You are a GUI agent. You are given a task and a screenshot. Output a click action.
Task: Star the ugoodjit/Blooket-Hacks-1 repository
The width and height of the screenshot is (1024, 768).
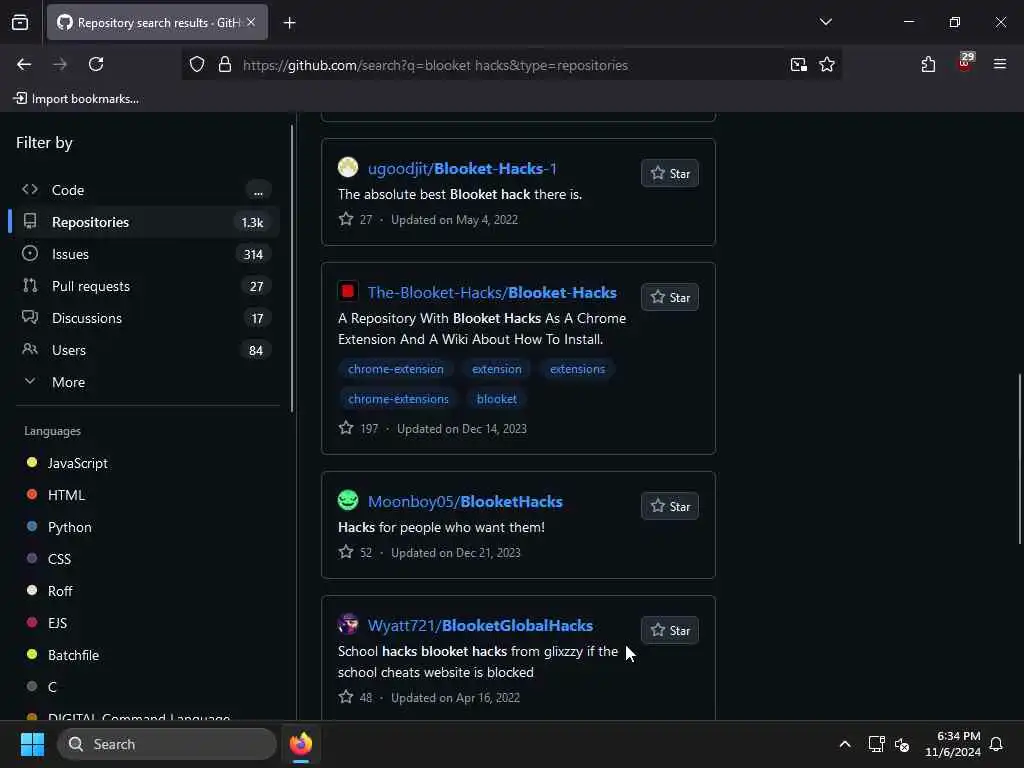tap(669, 174)
